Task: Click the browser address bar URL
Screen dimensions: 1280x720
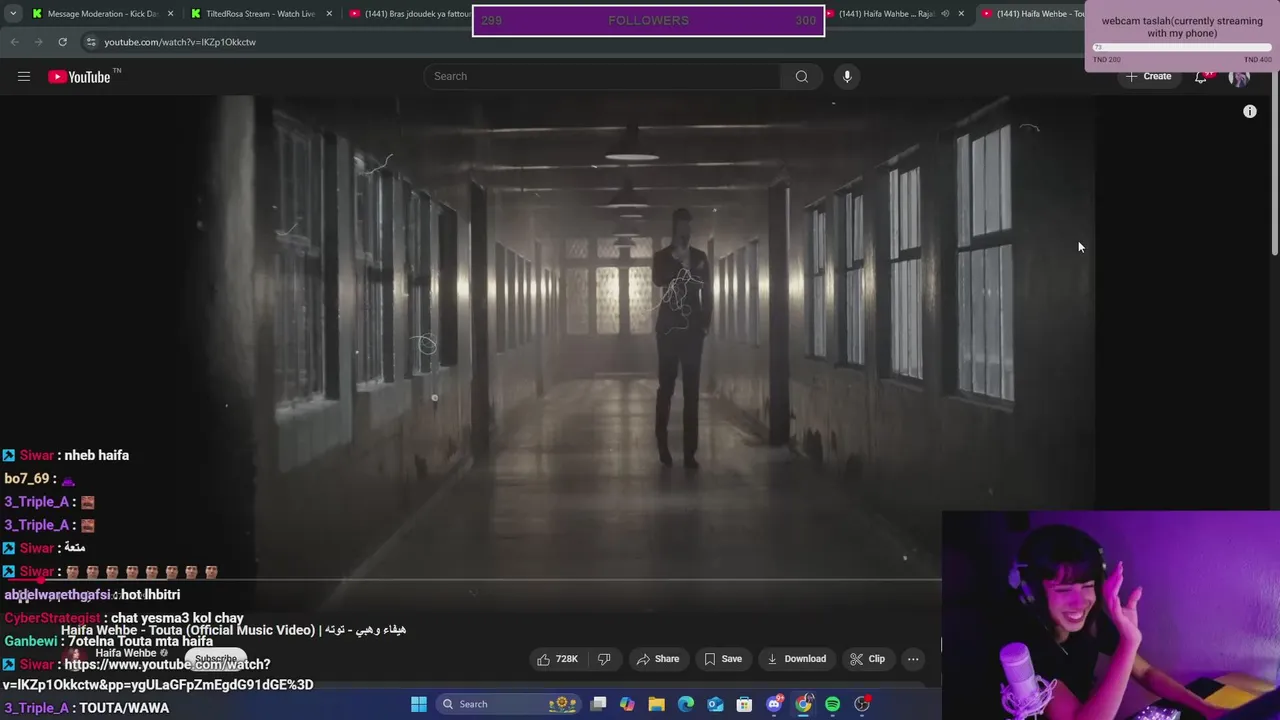Action: (180, 42)
